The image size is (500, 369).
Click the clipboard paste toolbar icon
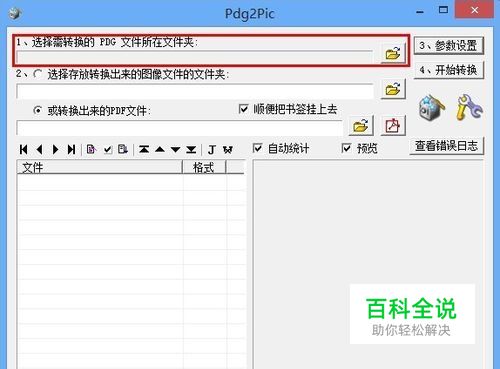[123, 149]
